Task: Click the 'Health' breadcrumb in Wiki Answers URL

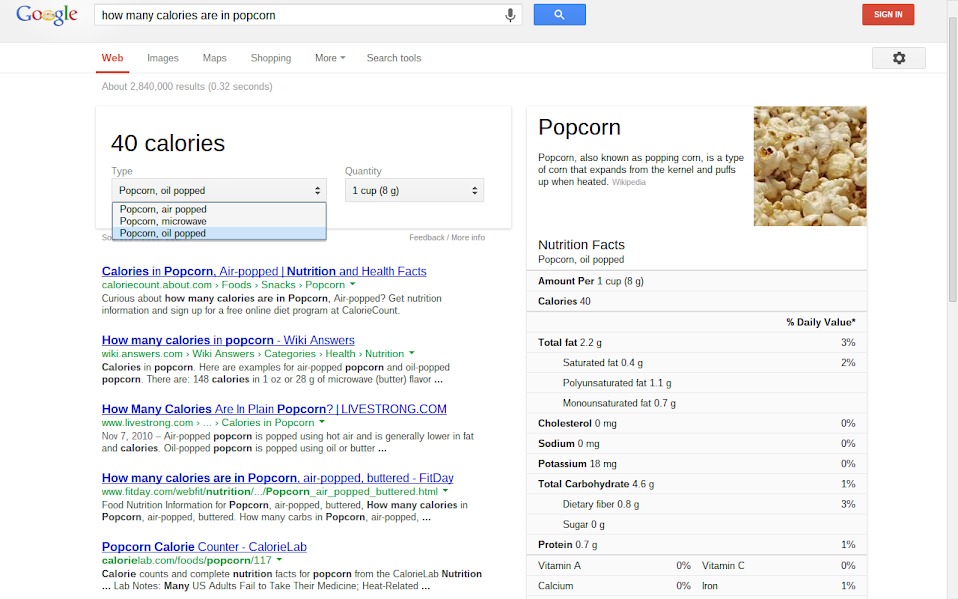Action: point(340,353)
